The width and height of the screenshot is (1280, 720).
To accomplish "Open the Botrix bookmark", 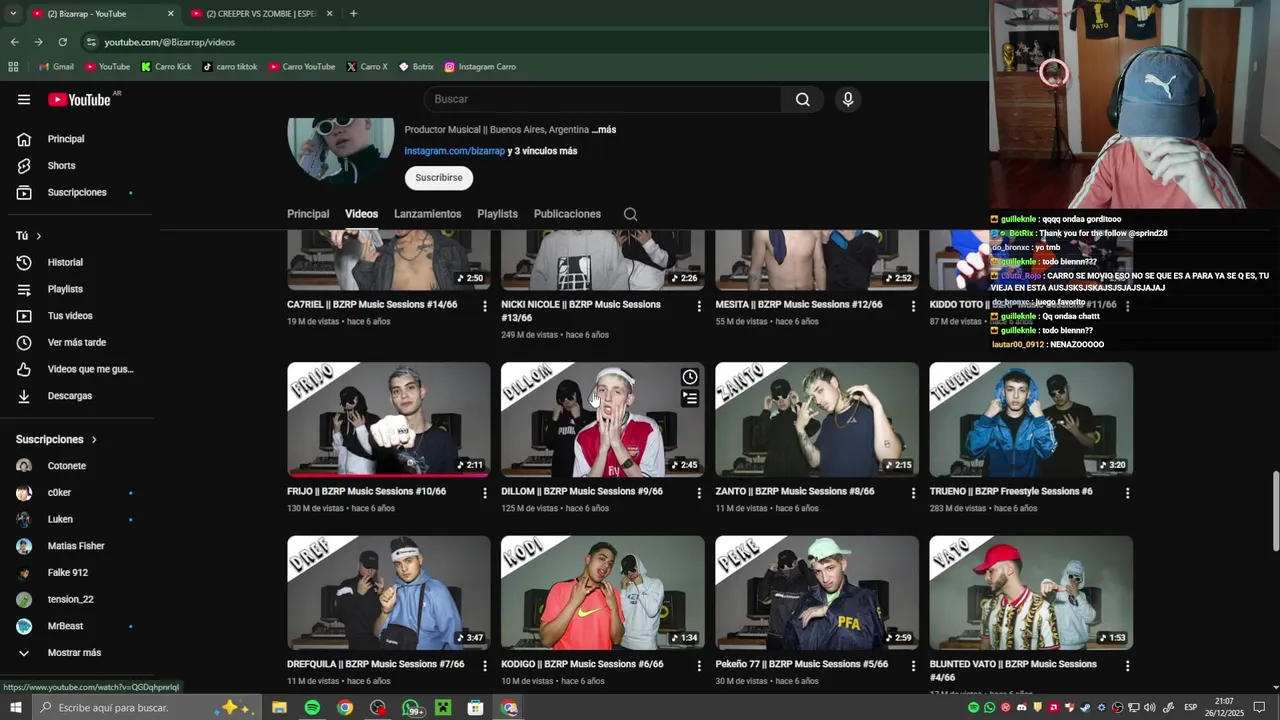I will (x=416, y=67).
